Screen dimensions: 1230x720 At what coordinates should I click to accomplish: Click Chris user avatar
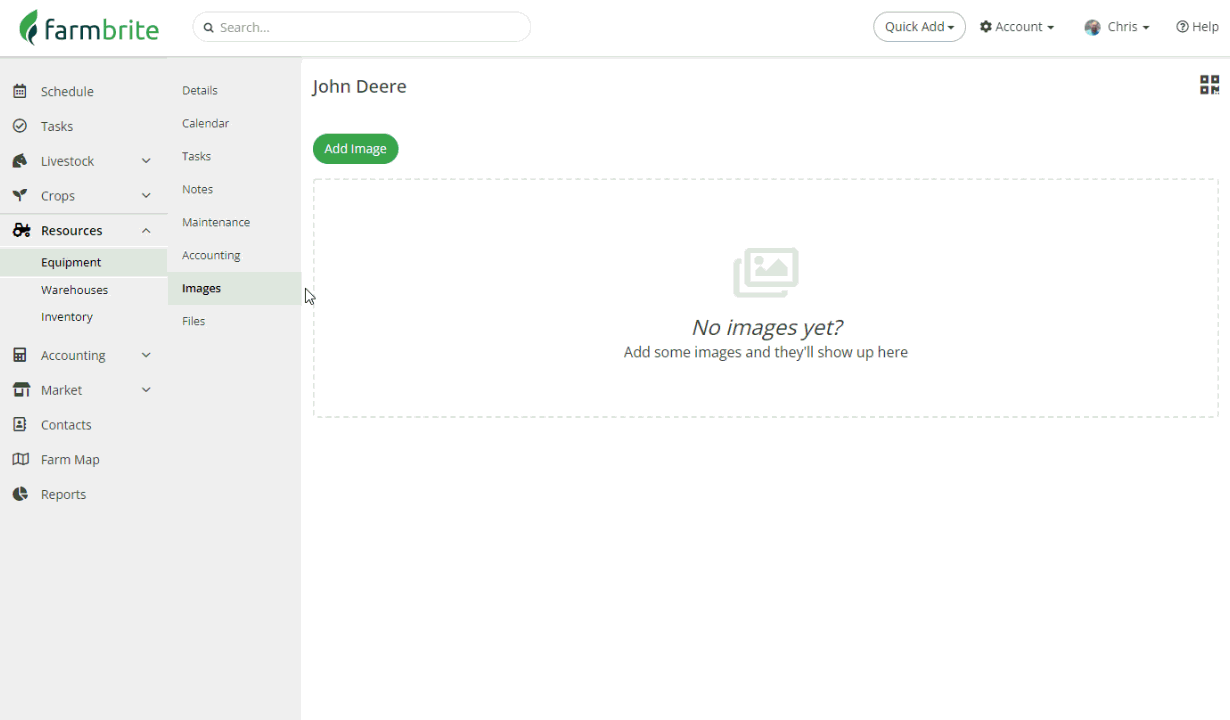pos(1092,27)
